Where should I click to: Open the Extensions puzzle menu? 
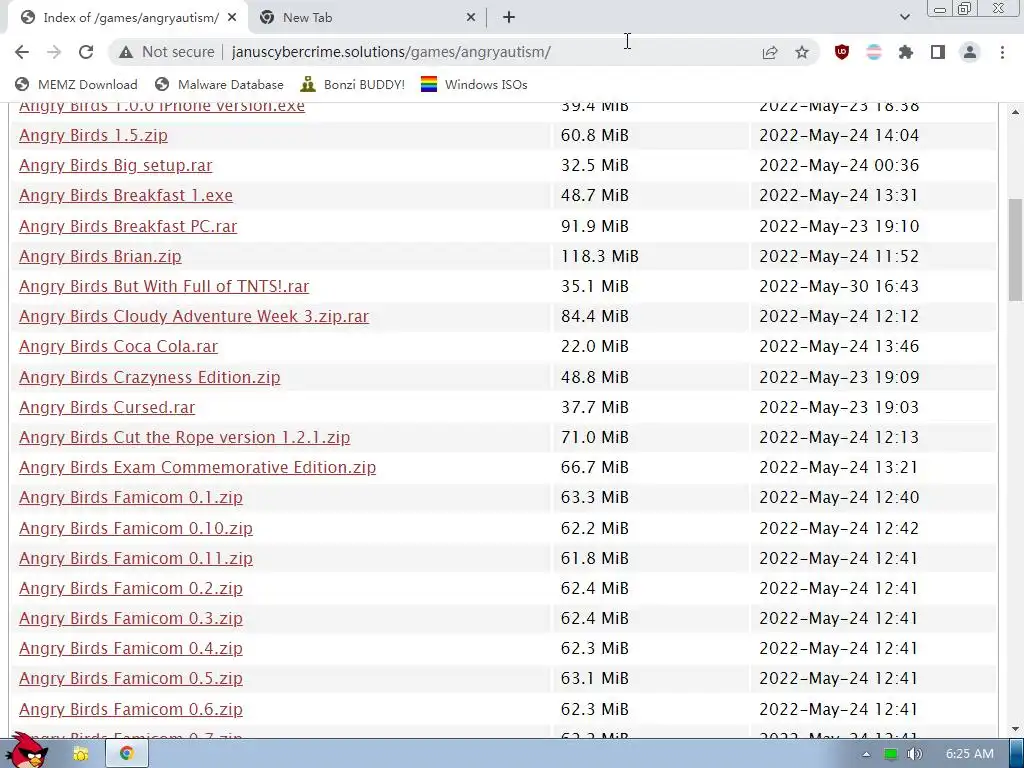[x=906, y=52]
